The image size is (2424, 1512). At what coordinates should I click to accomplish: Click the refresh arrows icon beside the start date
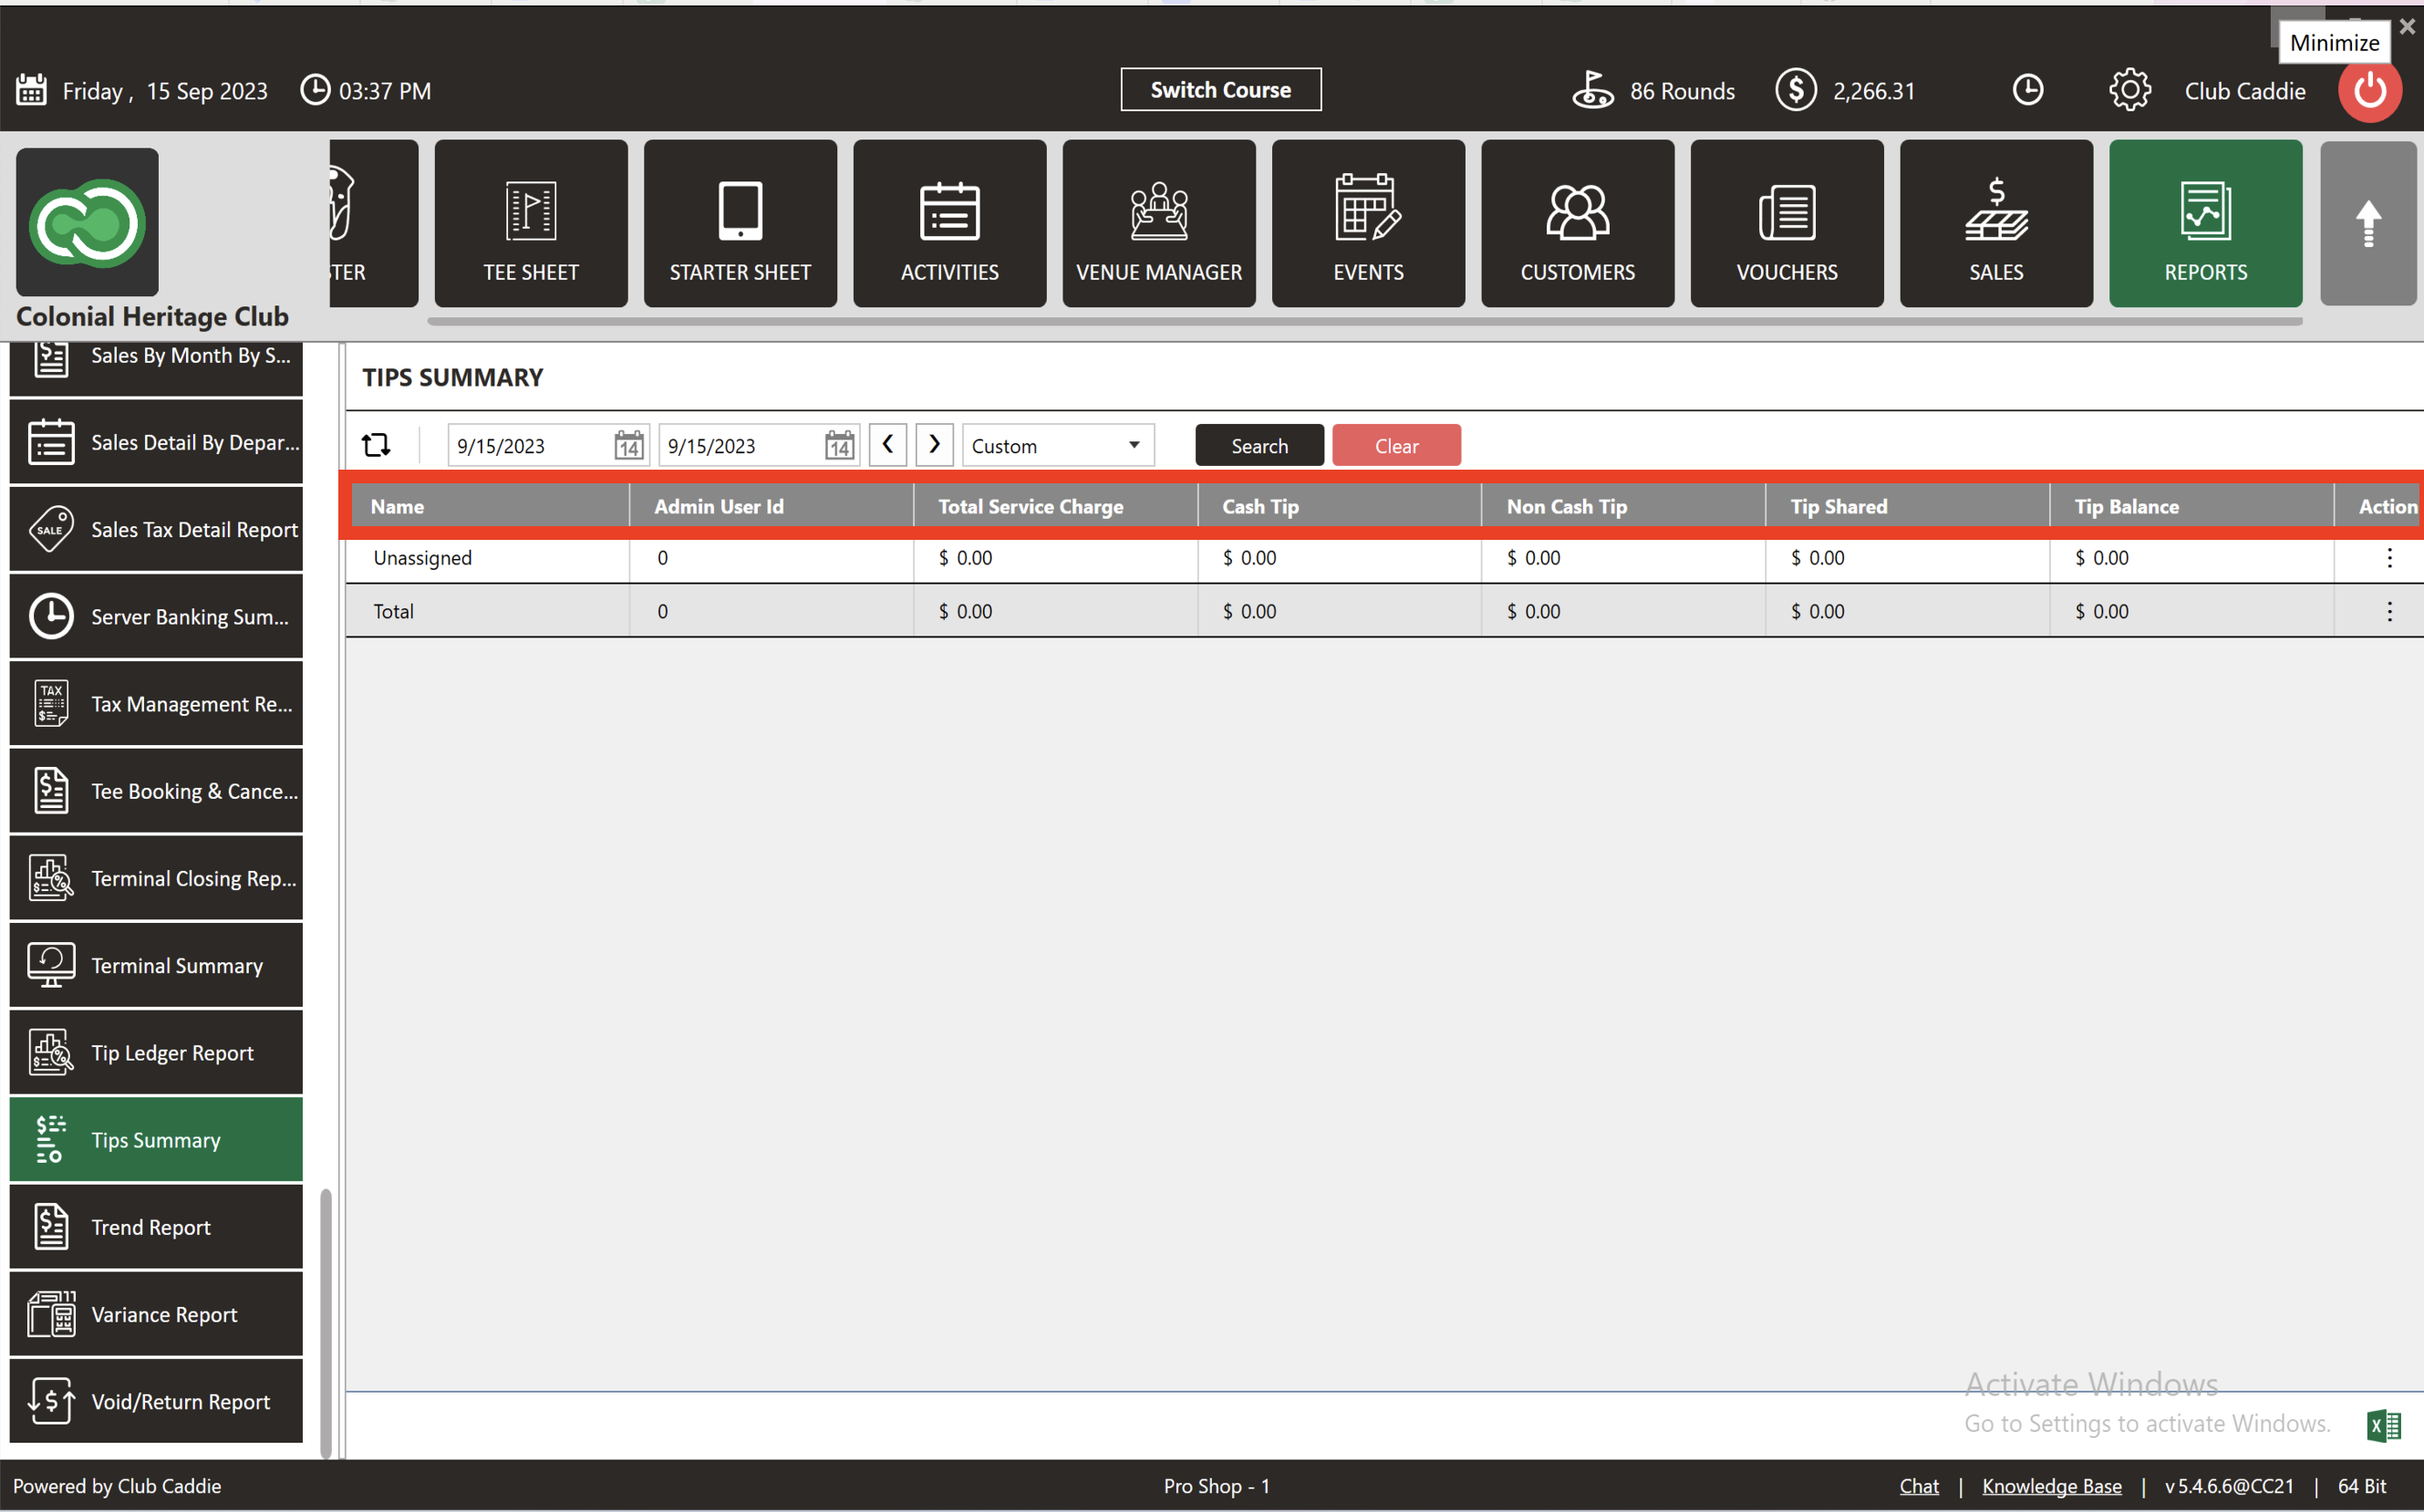[376, 445]
